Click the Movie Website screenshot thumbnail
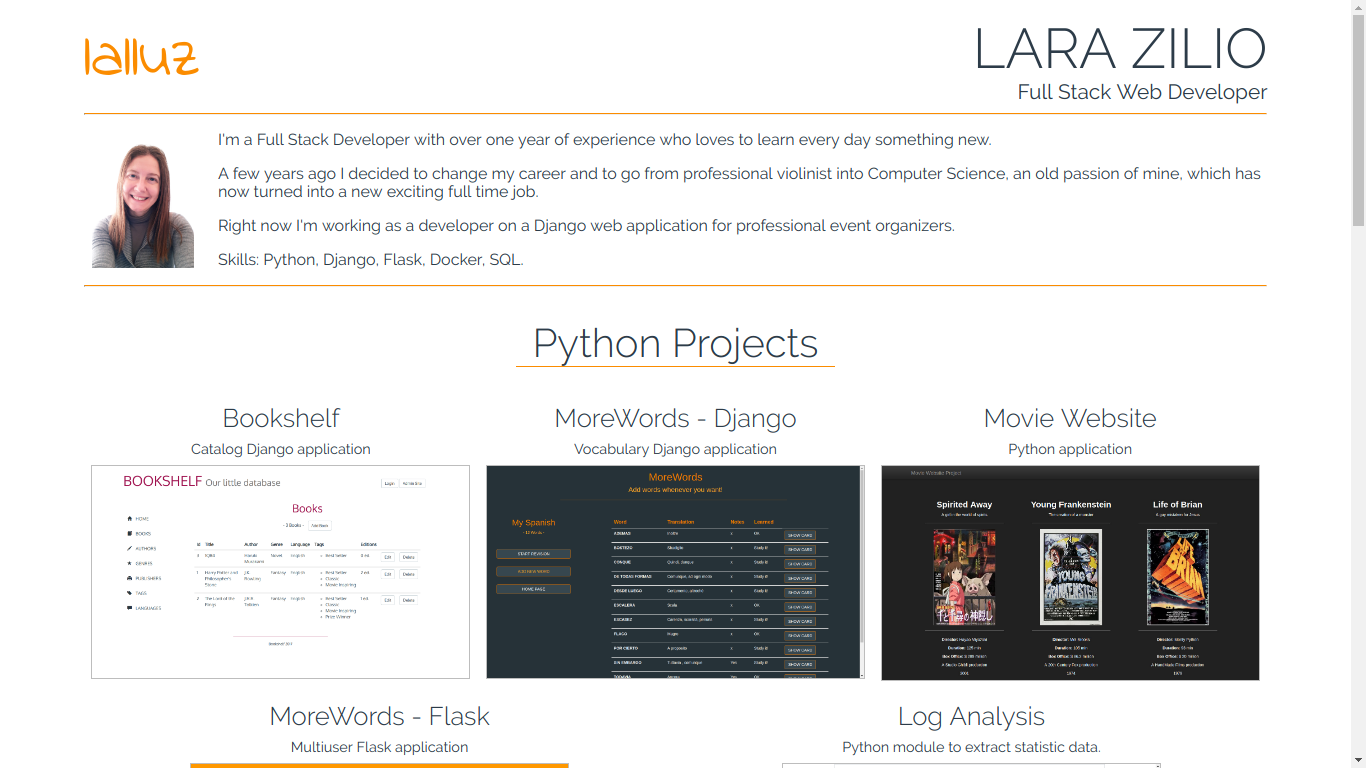The height and width of the screenshot is (768, 1366). (x=1070, y=572)
